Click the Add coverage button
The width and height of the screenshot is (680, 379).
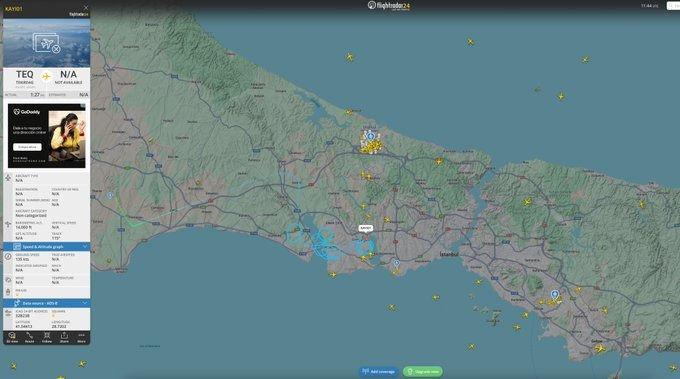379,372
